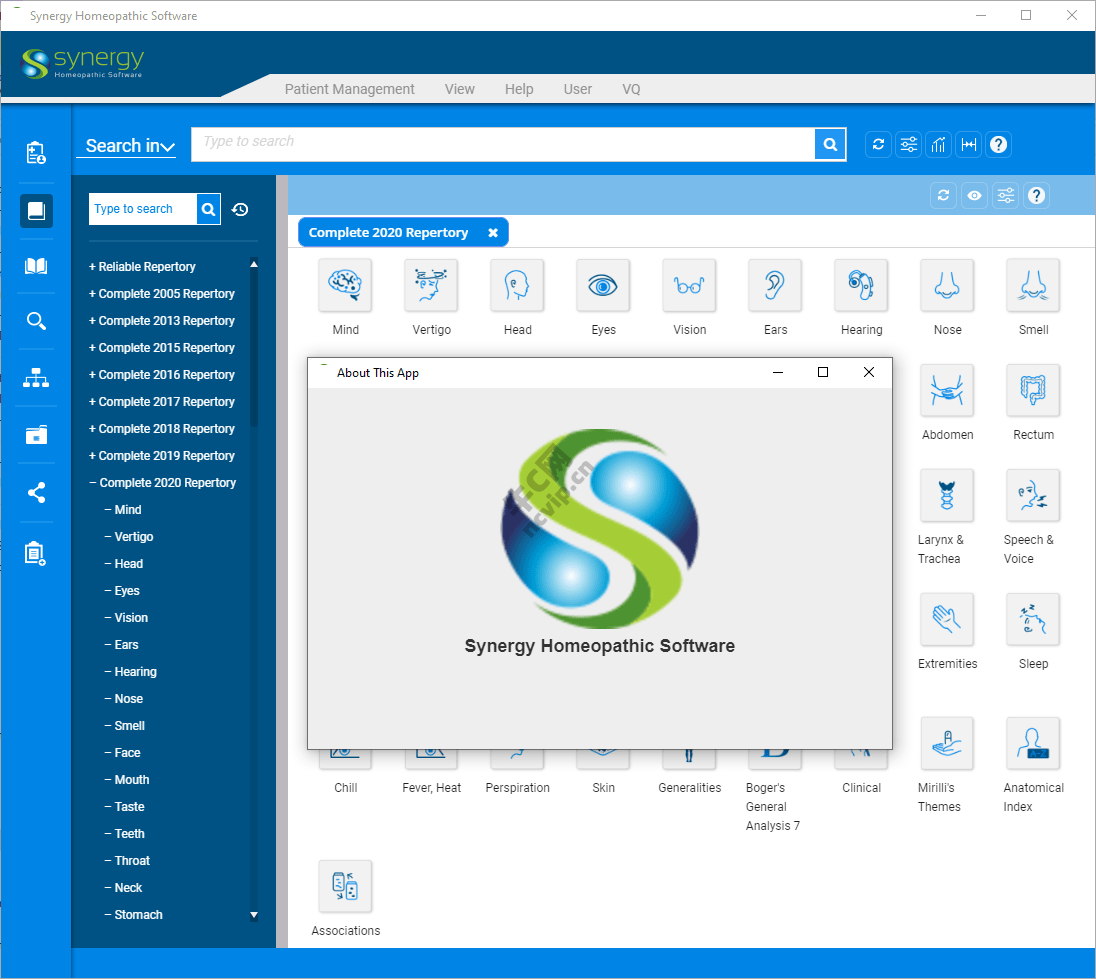Open the hierarchy tree sidebar icon

click(36, 378)
